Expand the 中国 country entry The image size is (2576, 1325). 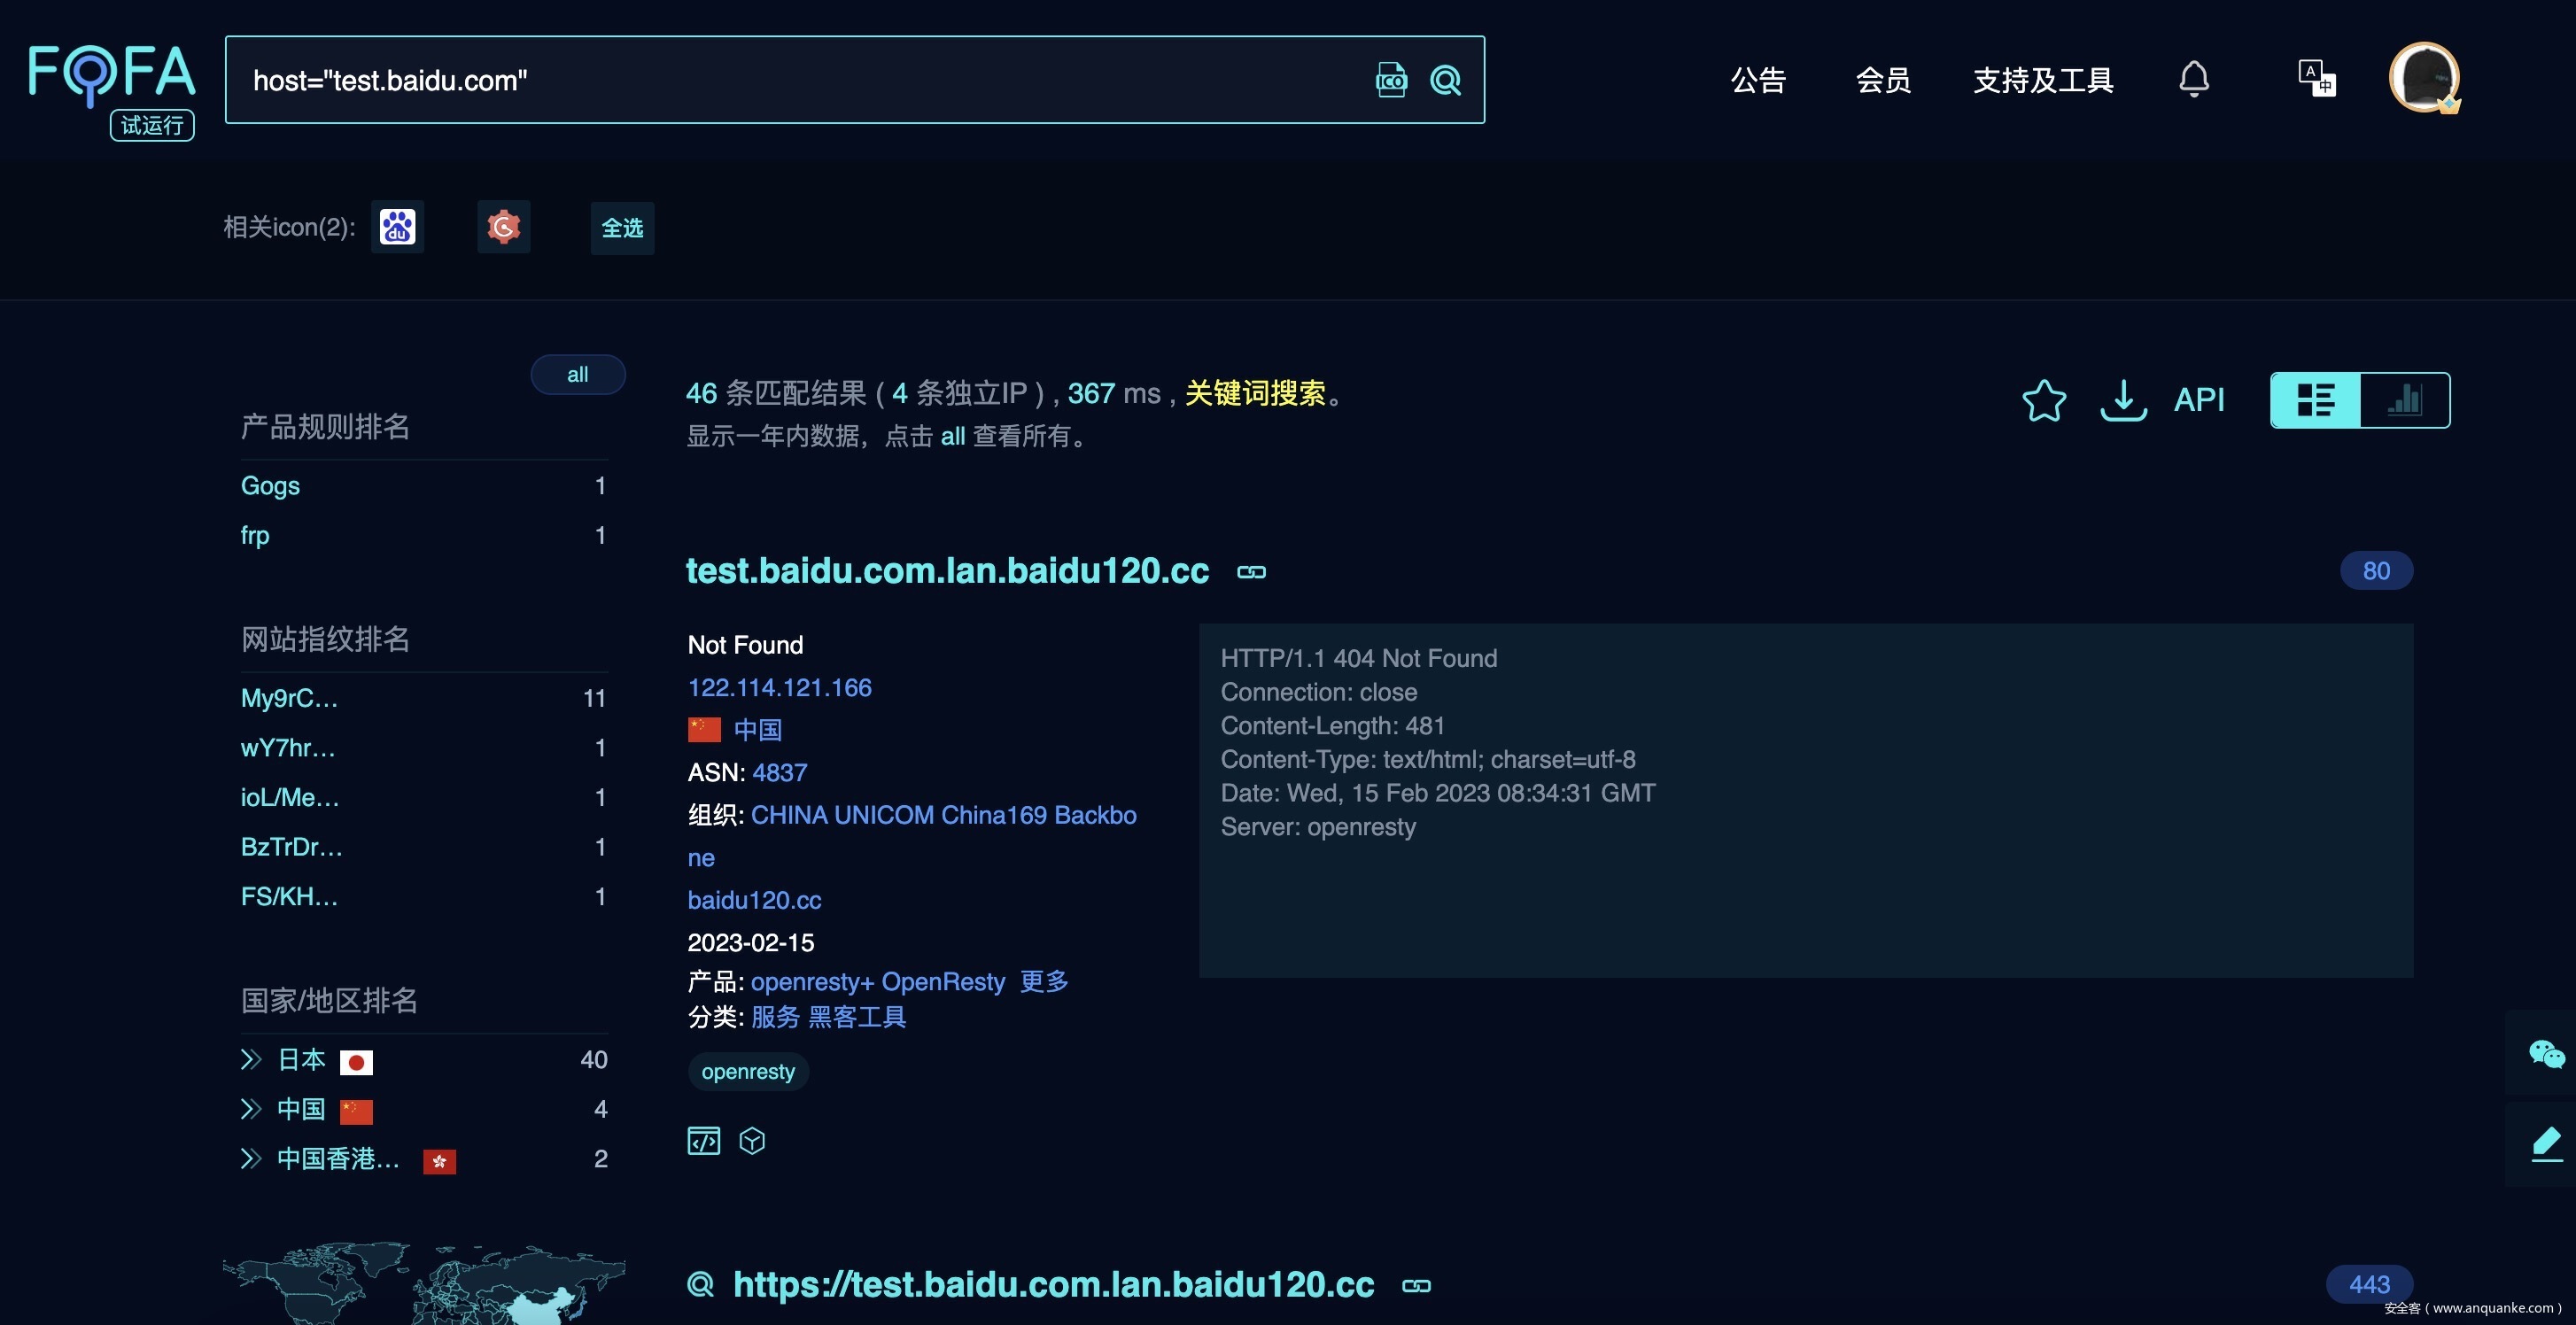click(251, 1109)
